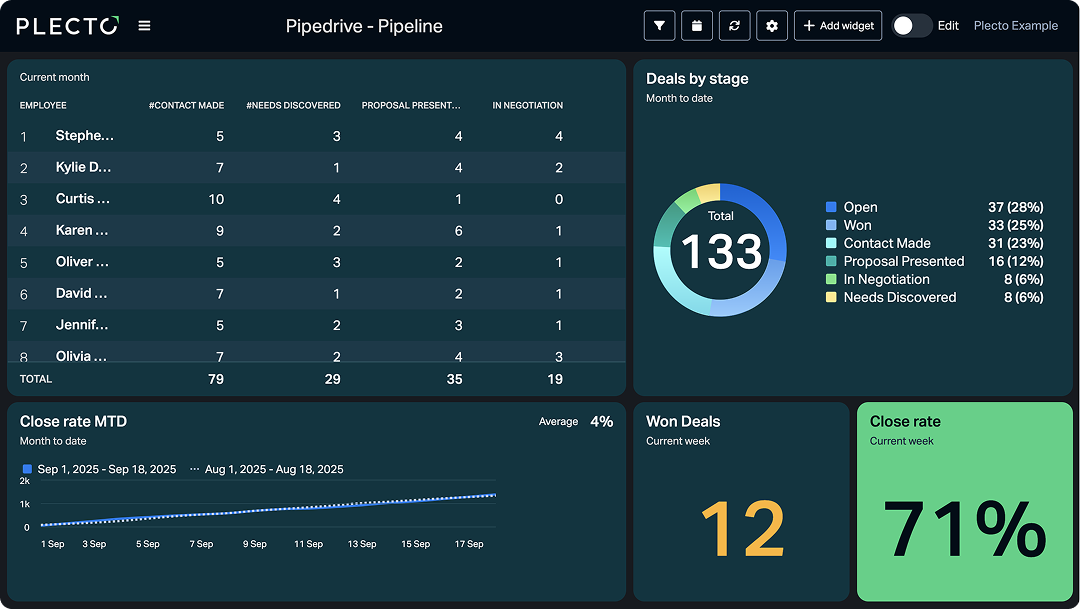This screenshot has width=1080, height=609.
Task: Toggle the Sep 1 - Sep 18 series legend
Action: (100, 469)
